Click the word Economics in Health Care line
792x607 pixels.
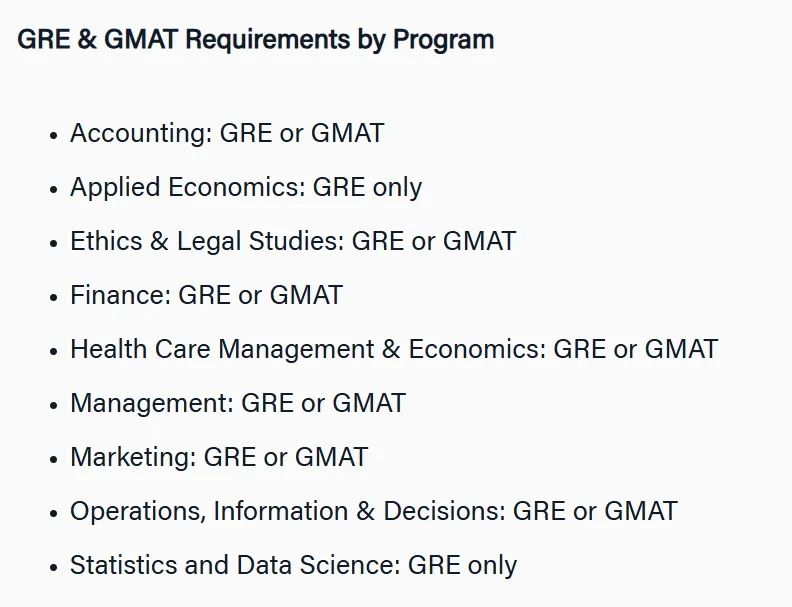point(477,349)
